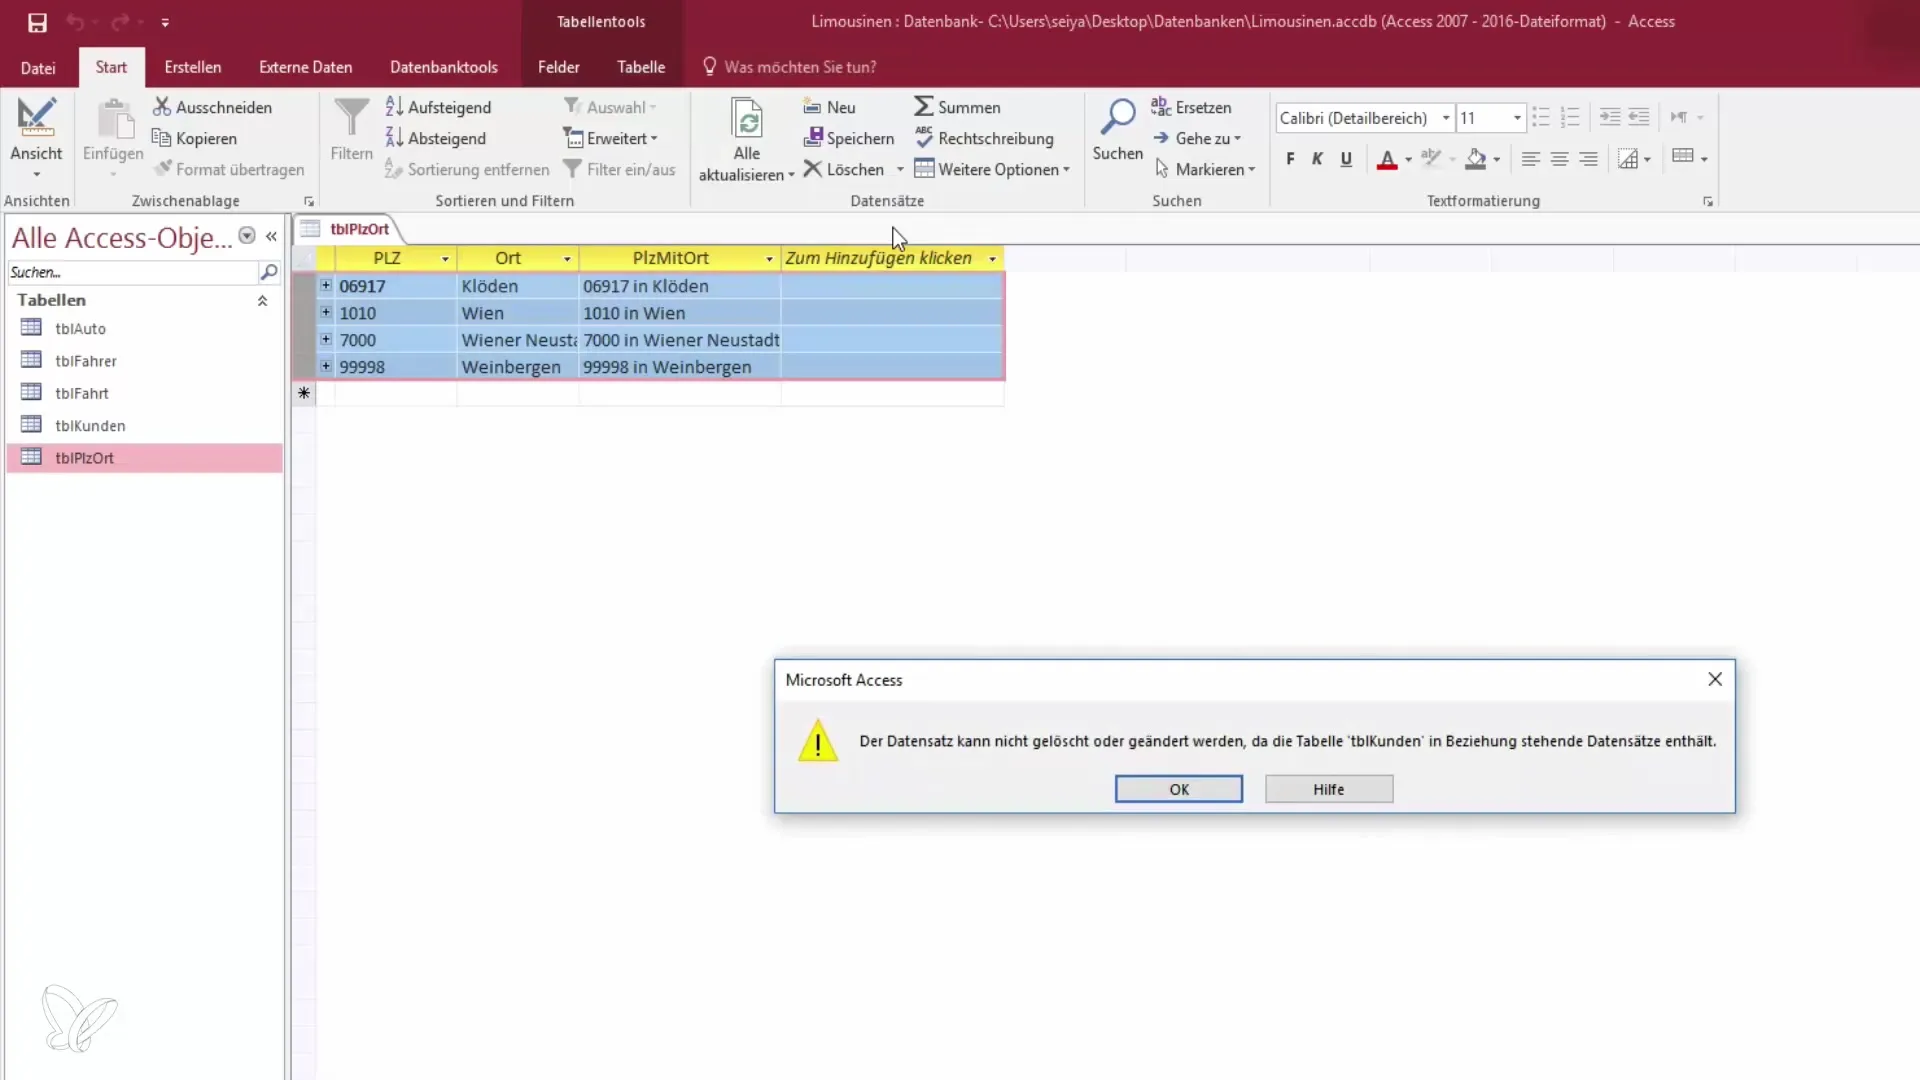Click Hilfe in the dialog
Image resolution: width=1920 pixels, height=1080 pixels.
coord(1329,789)
